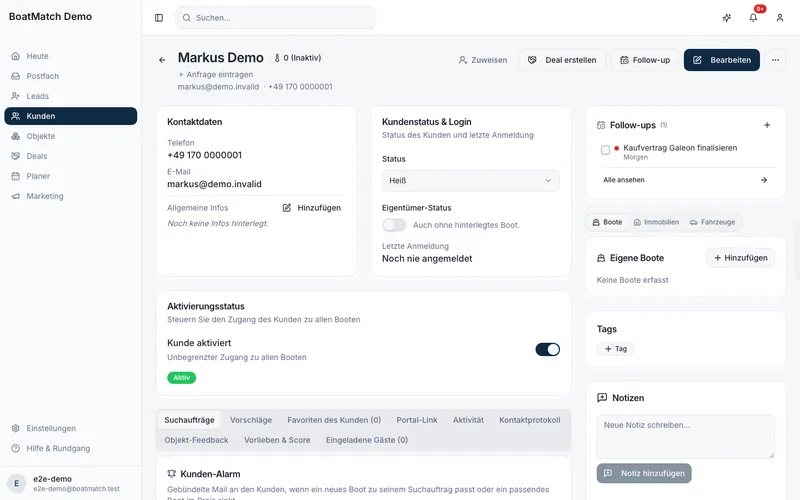Open the Aktivität tab
800x500 pixels.
click(468, 420)
